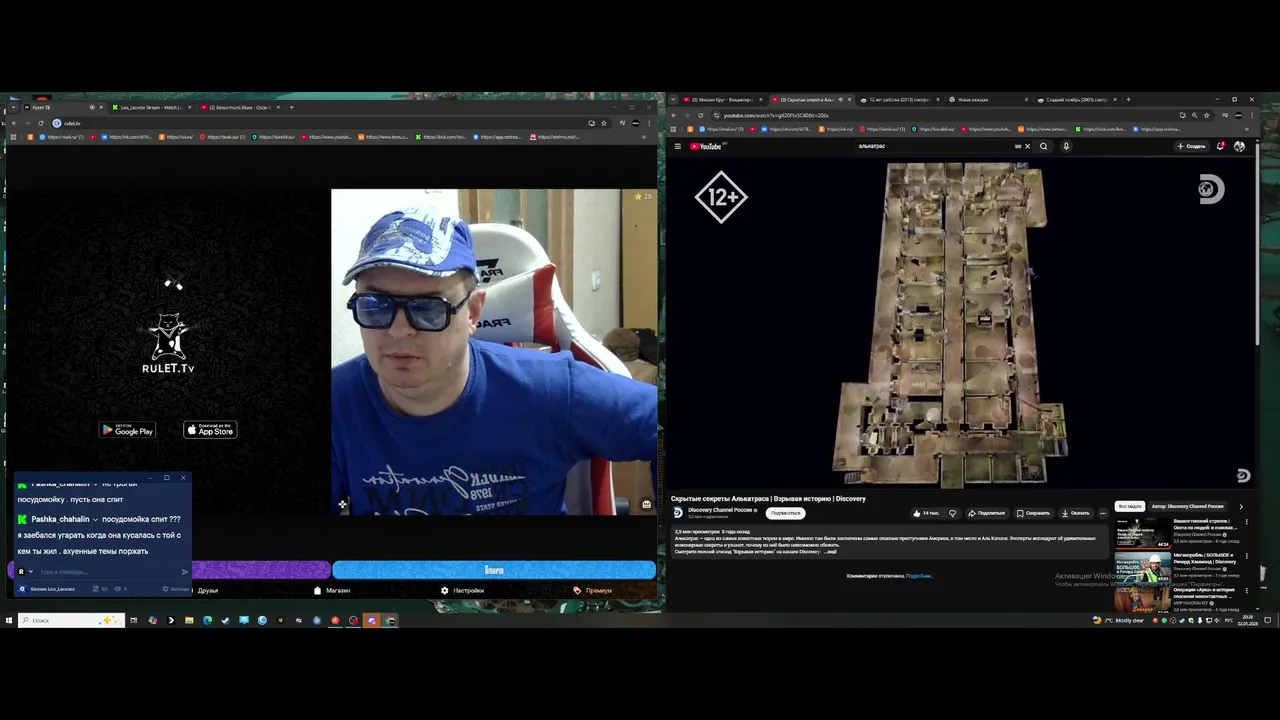1280x720 pixels.
Task: Click the Скачать download button
Action: [x=1075, y=513]
